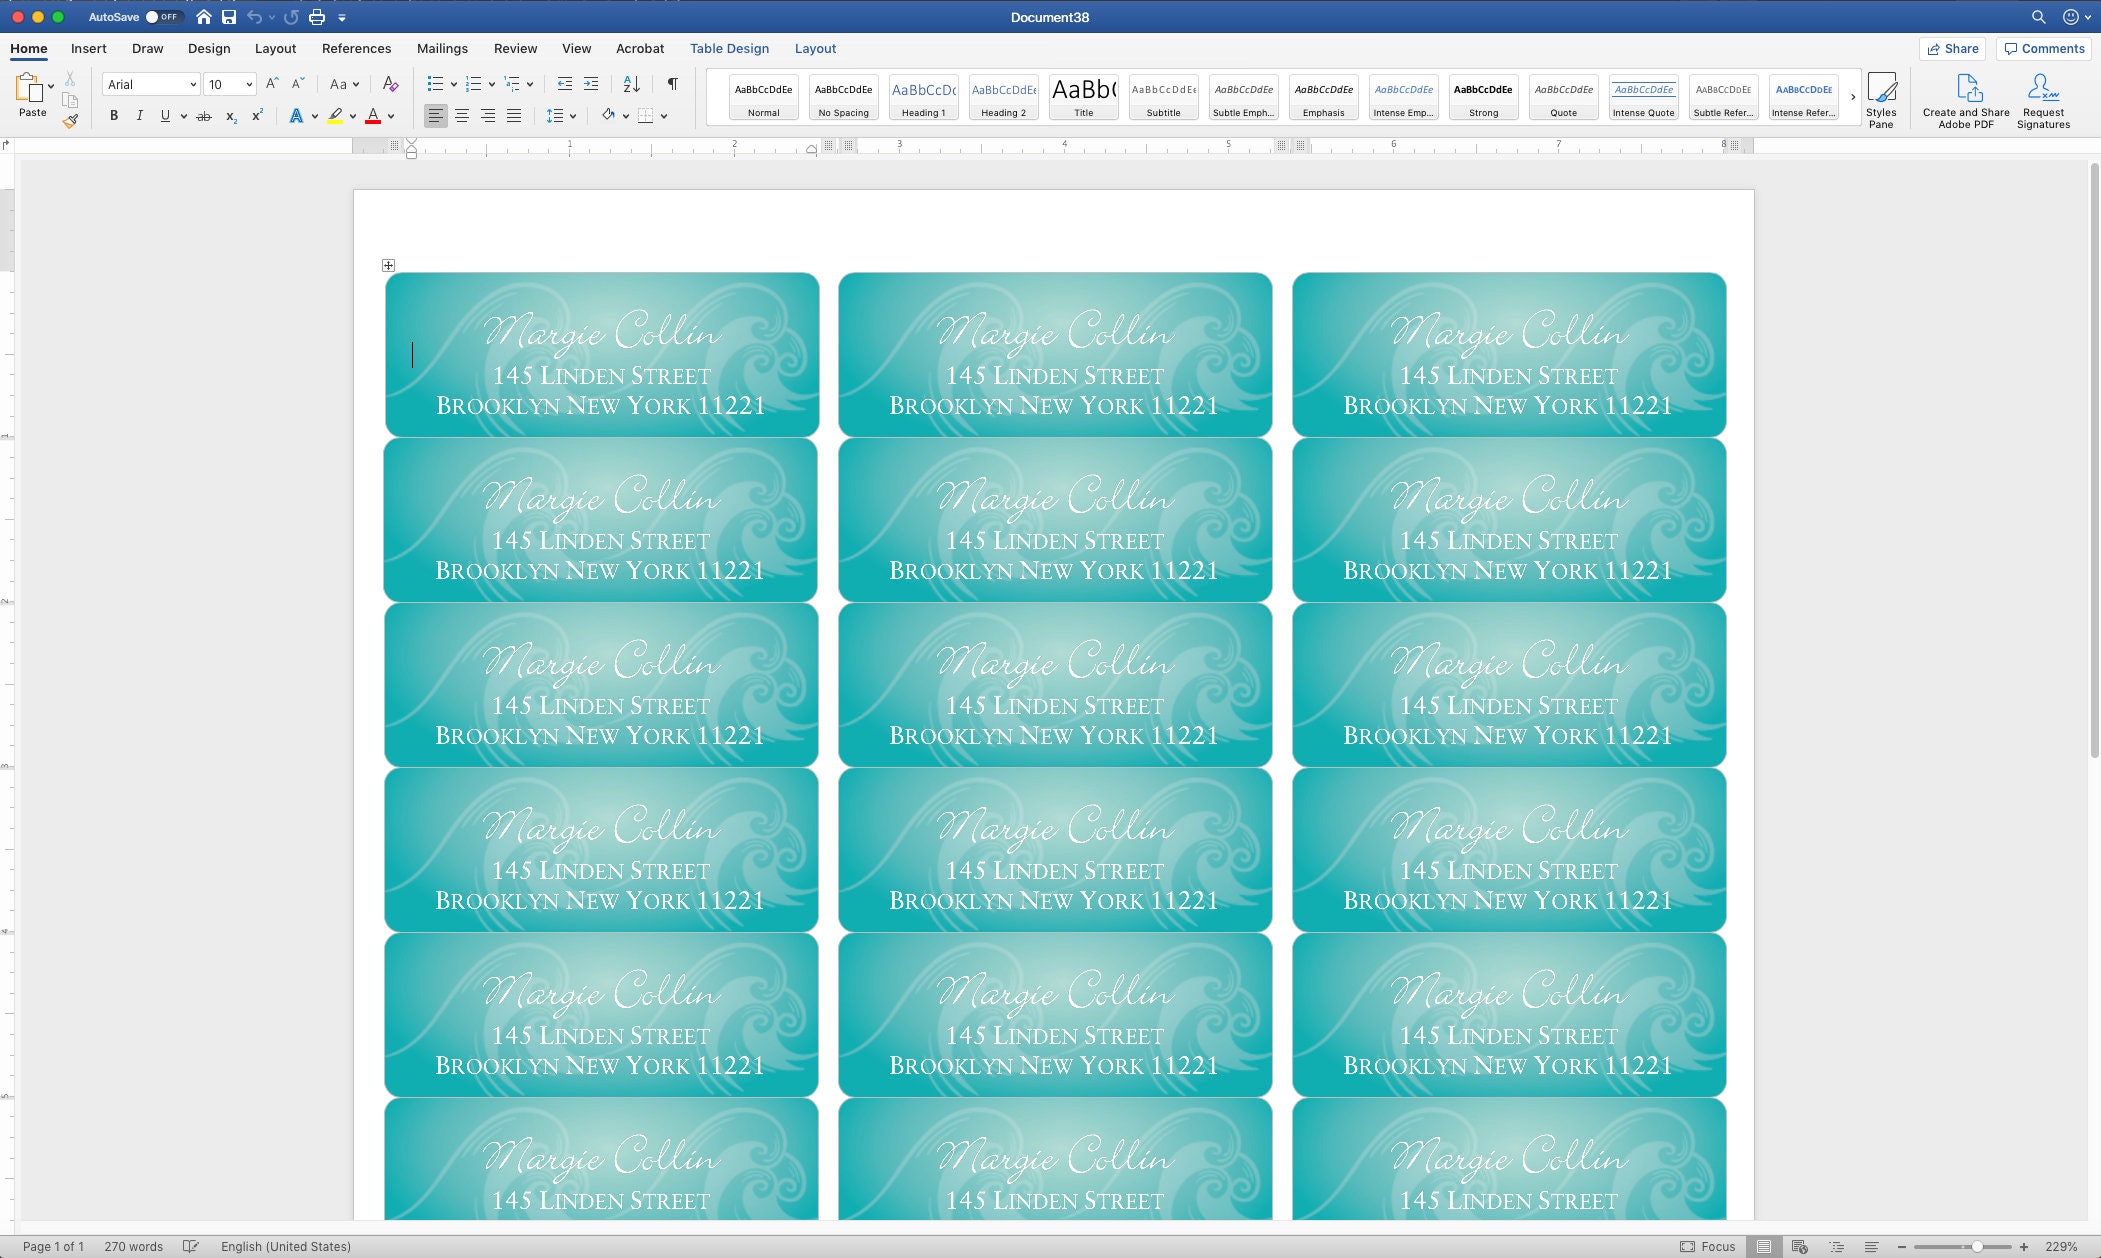The height and width of the screenshot is (1258, 2101).
Task: Expand the styles gallery arrow
Action: click(x=1852, y=97)
